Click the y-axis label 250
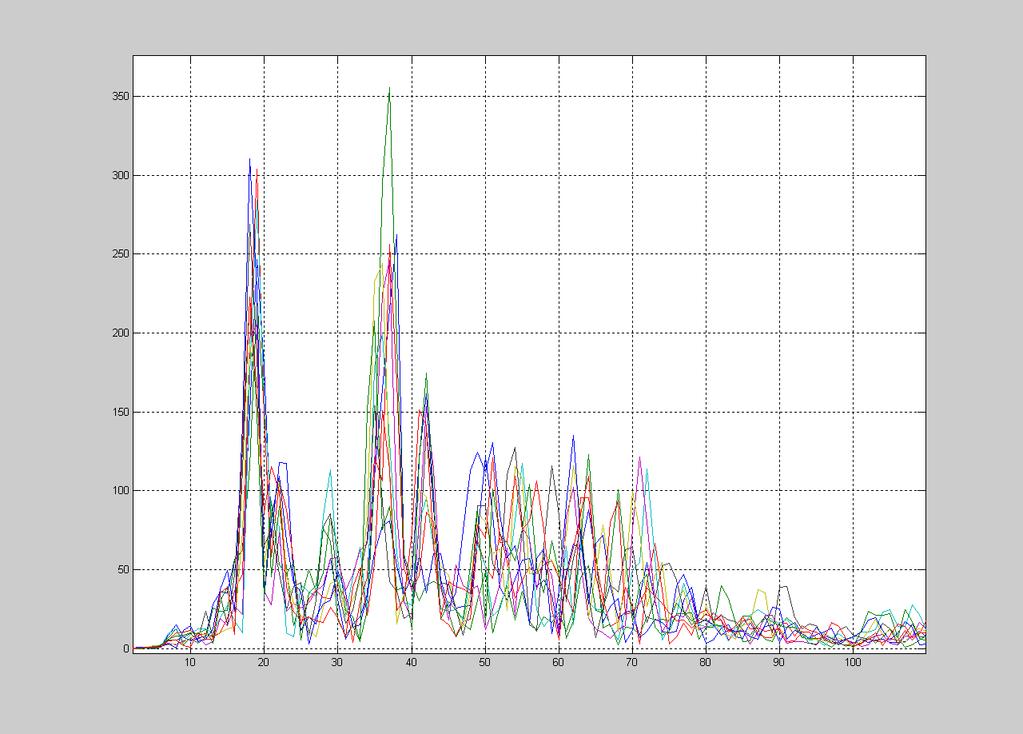The width and height of the screenshot is (1023, 734). [x=120, y=254]
